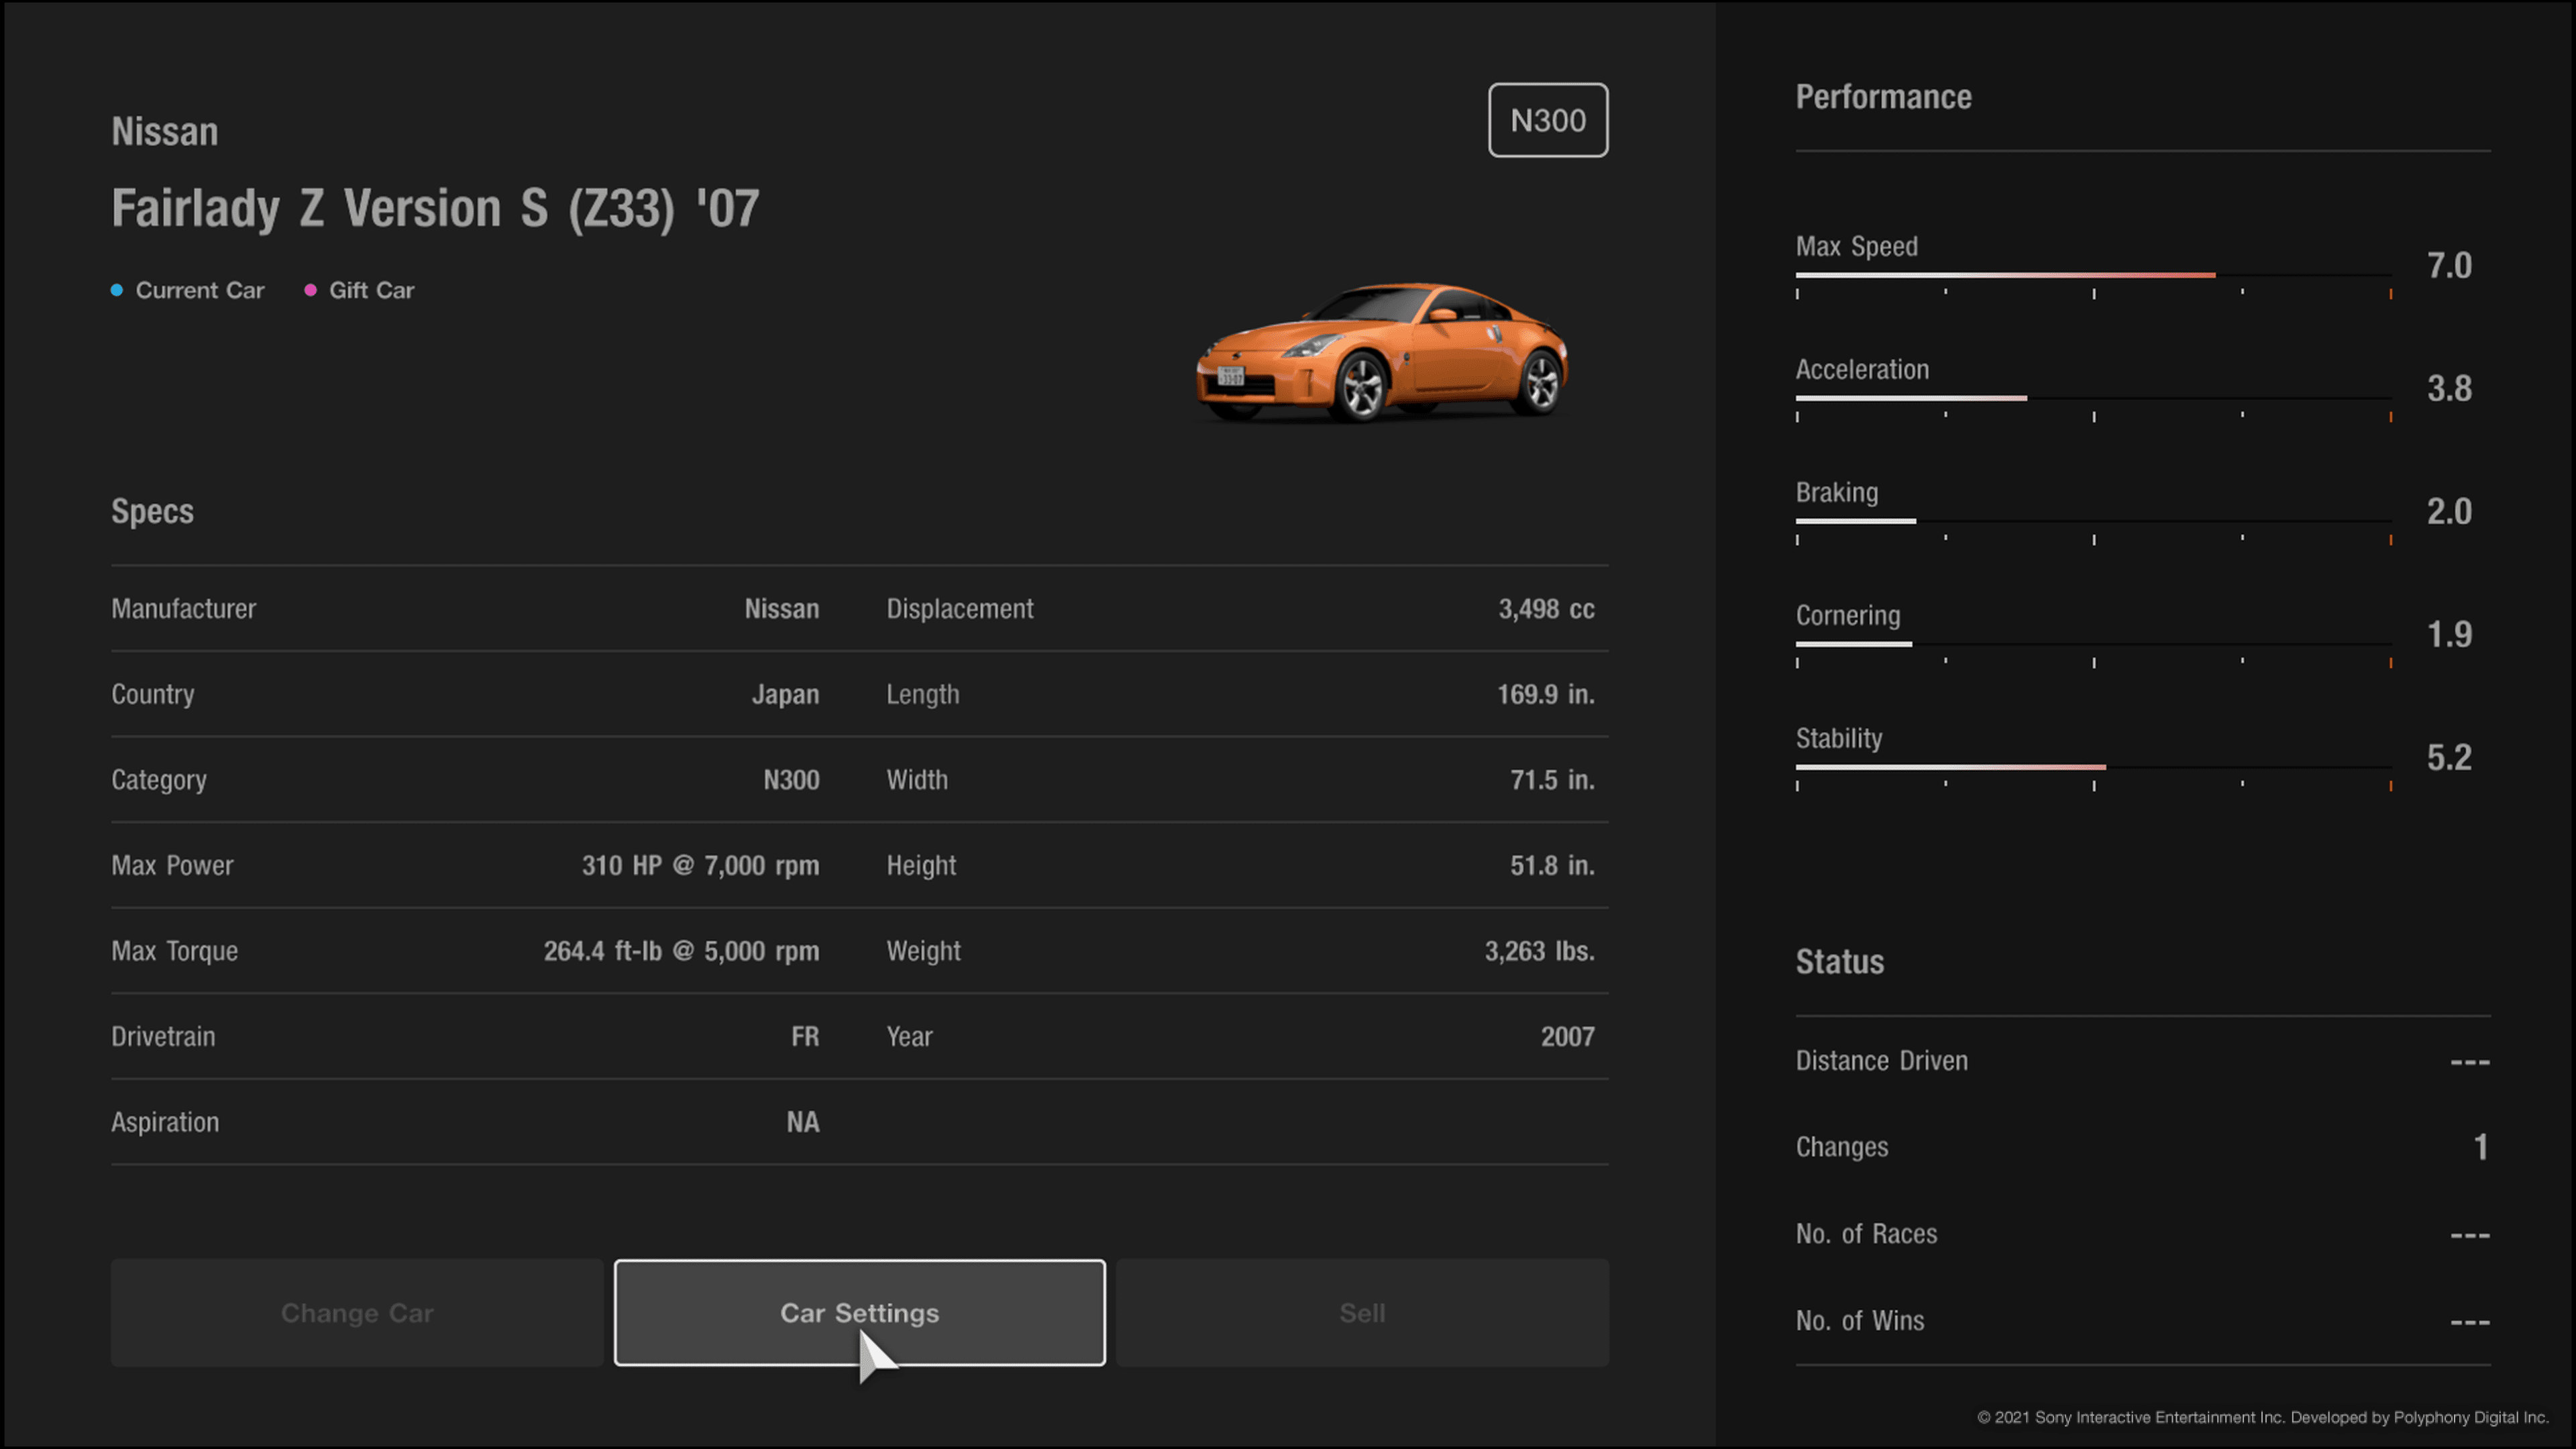Viewport: 2576px width, 1449px height.
Task: Click Aspiration value NA
Action: [802, 1122]
